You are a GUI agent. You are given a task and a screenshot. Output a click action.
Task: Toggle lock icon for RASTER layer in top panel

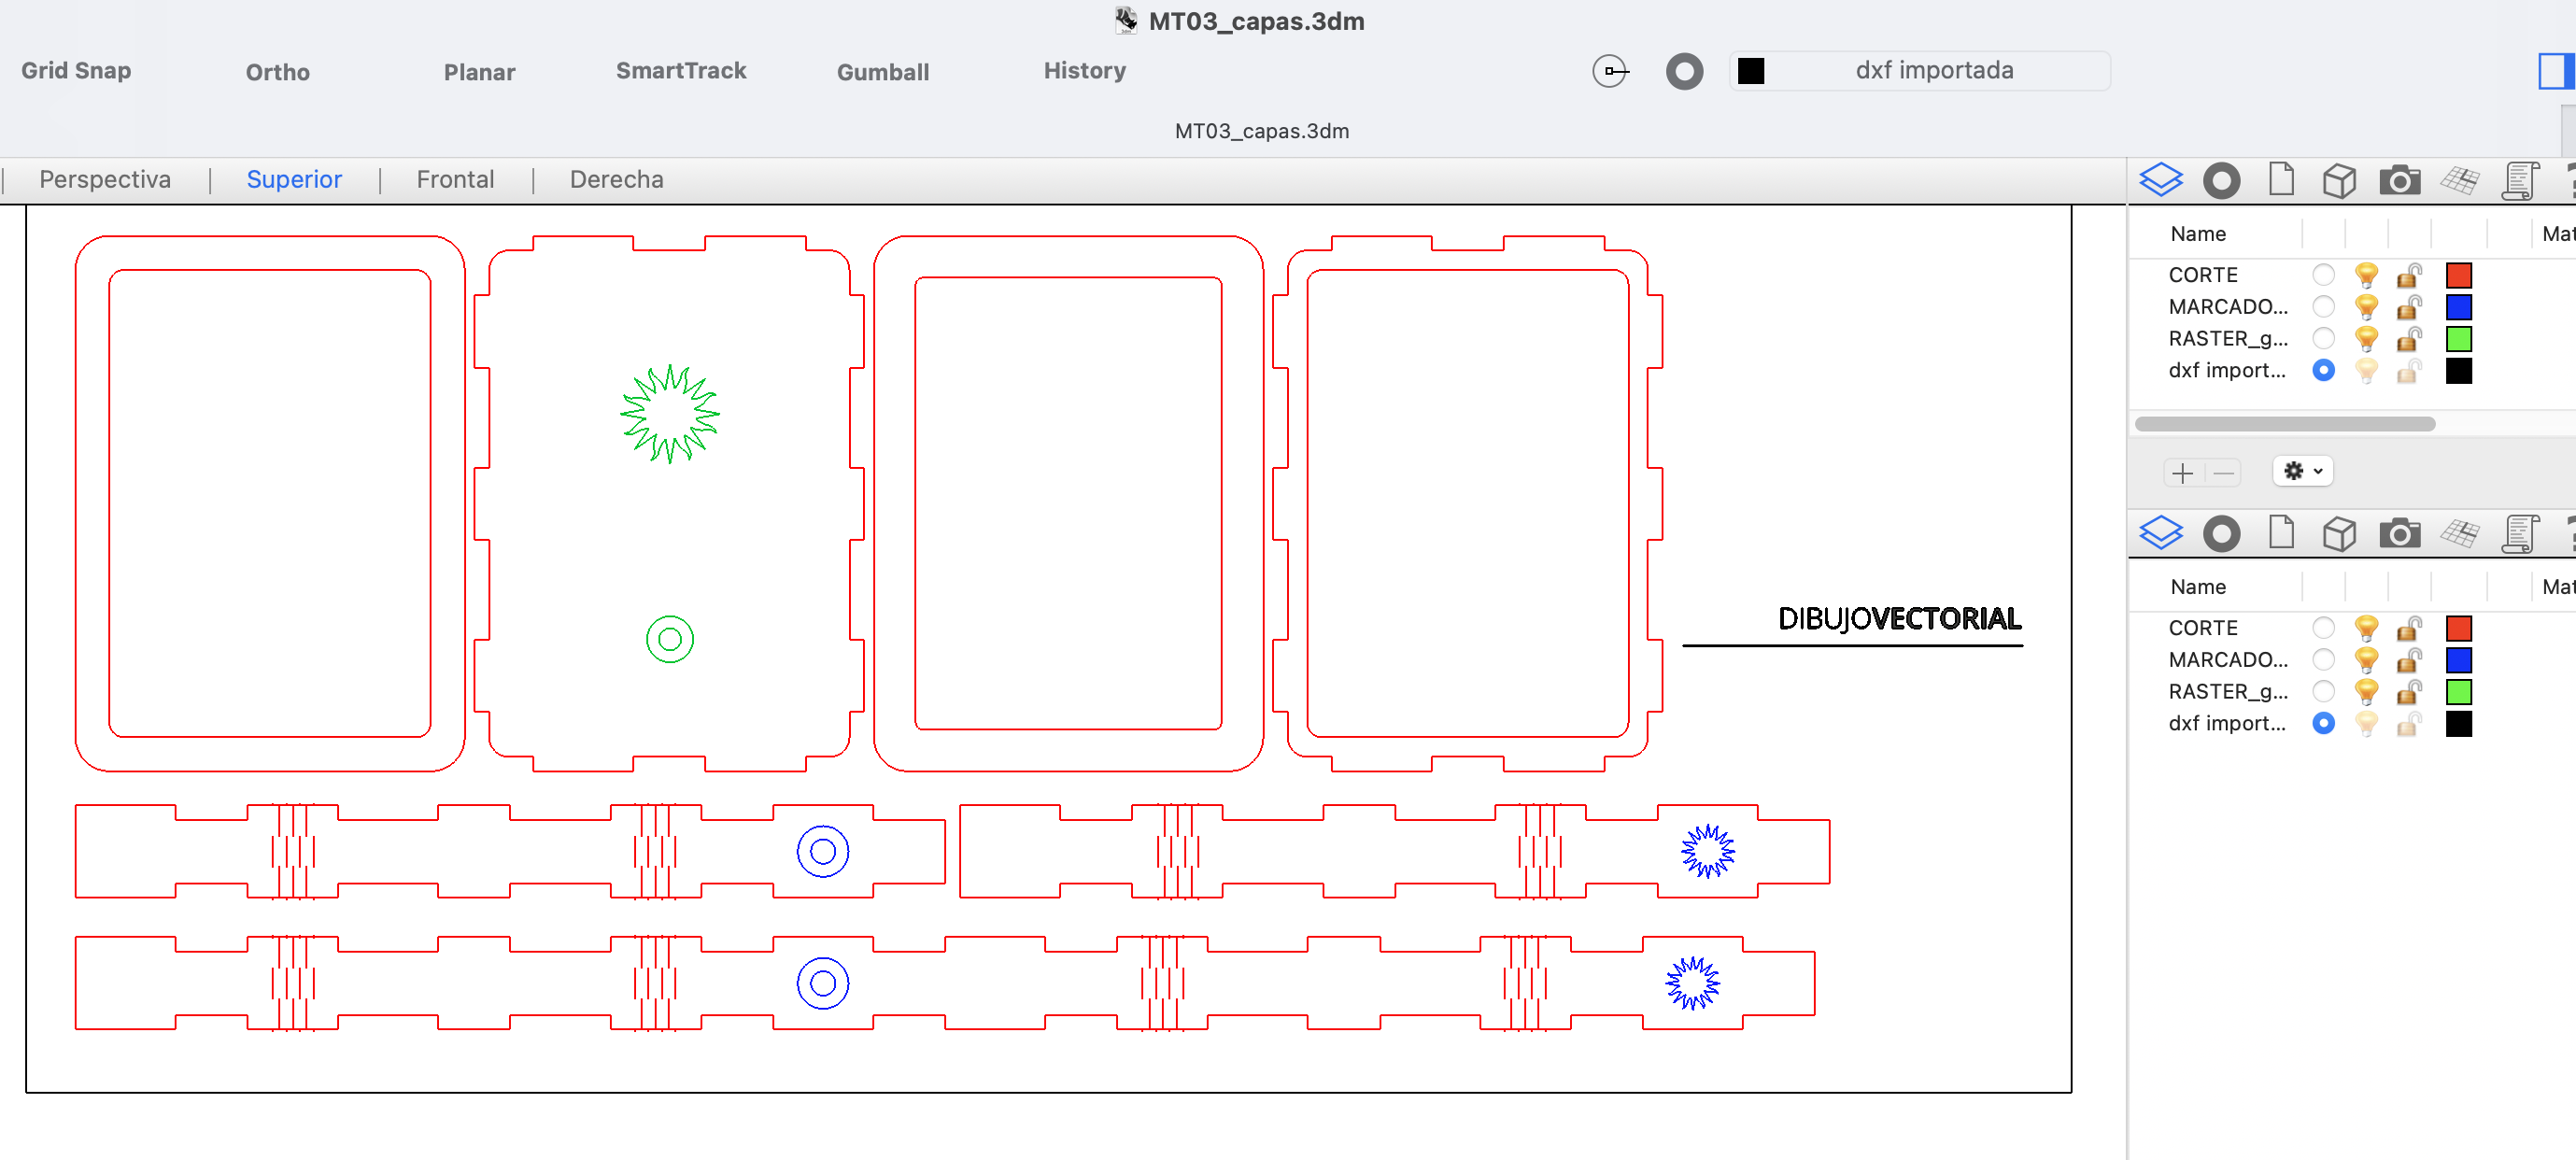click(x=2409, y=338)
